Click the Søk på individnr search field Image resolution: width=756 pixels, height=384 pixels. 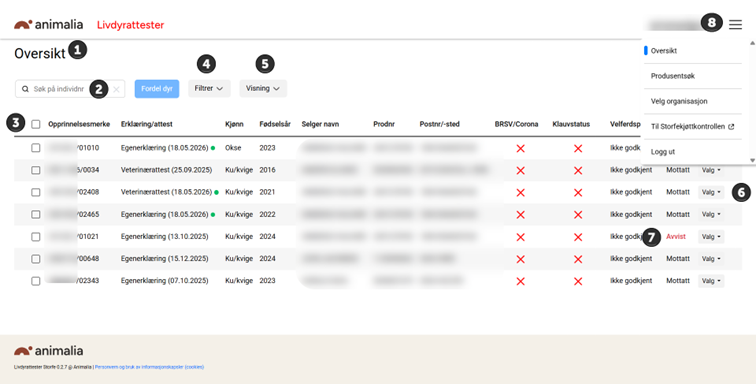(70, 89)
